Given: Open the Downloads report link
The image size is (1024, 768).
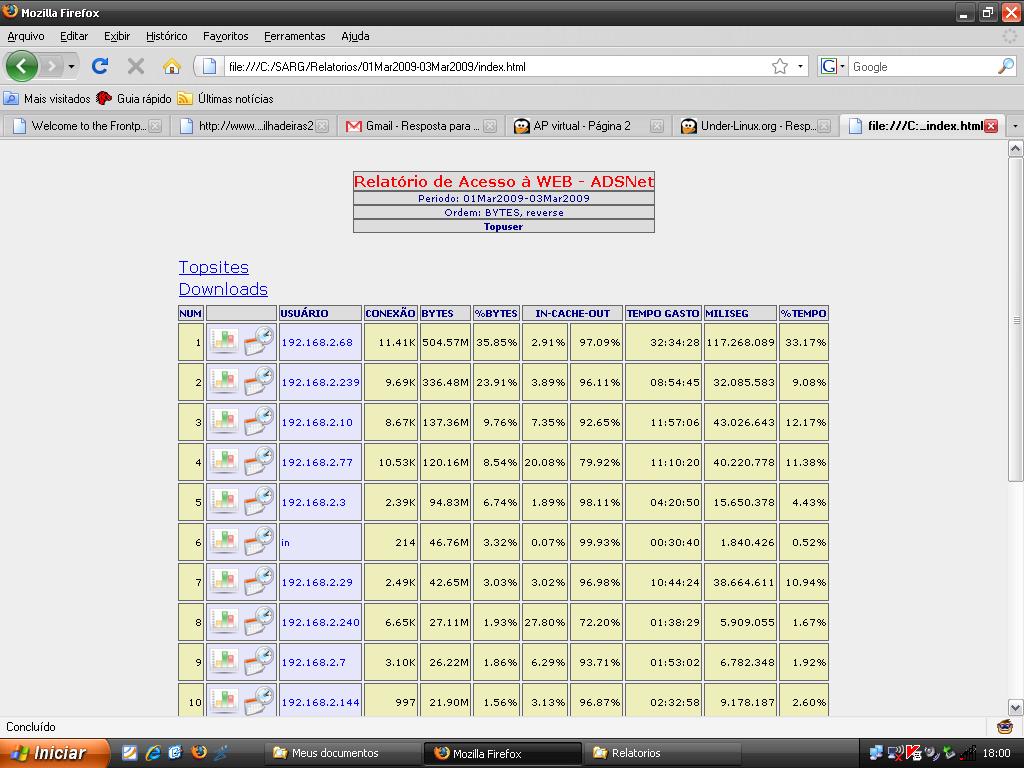Looking at the screenshot, I should point(223,289).
